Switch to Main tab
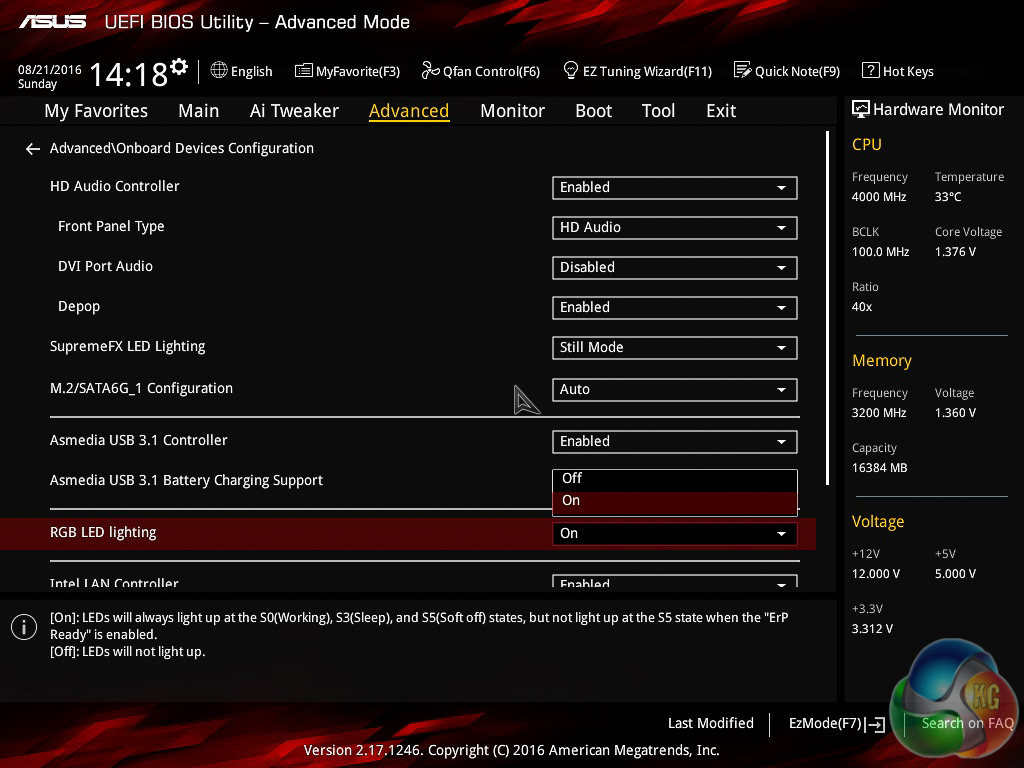1024x768 pixels. click(x=199, y=111)
